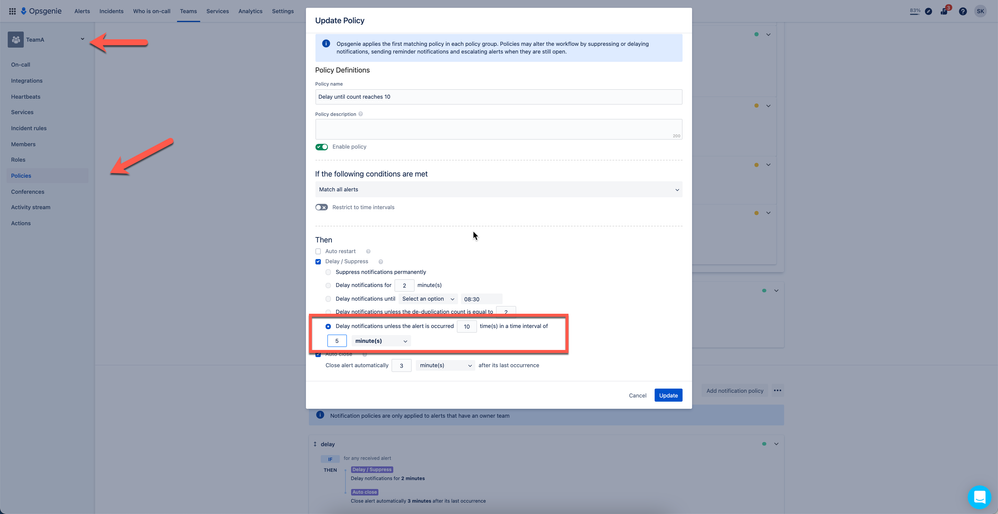Open the three-dots menu beside Add notification policy

point(778,391)
